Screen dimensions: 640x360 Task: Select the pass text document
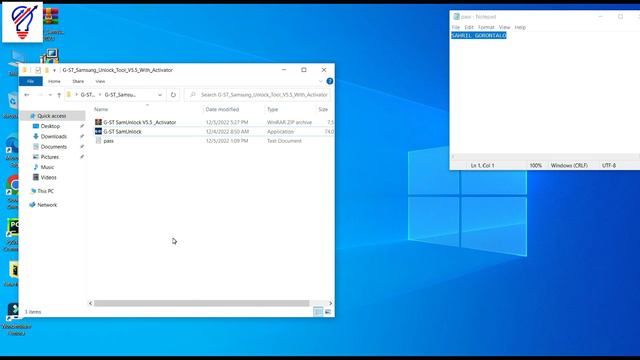tap(109, 141)
